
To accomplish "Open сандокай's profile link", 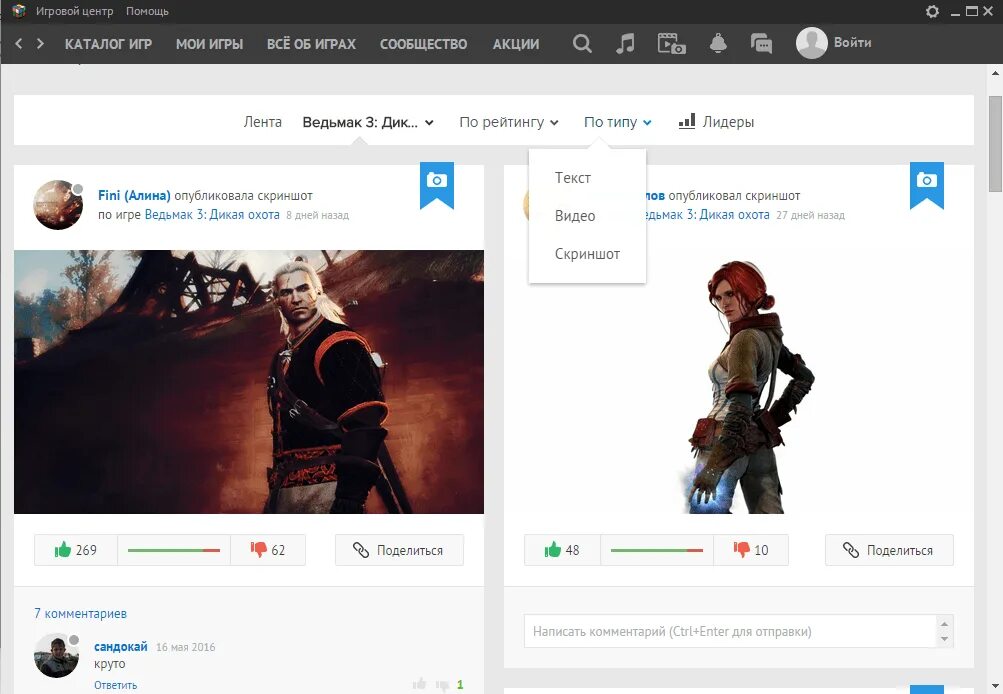I will (x=120, y=647).
